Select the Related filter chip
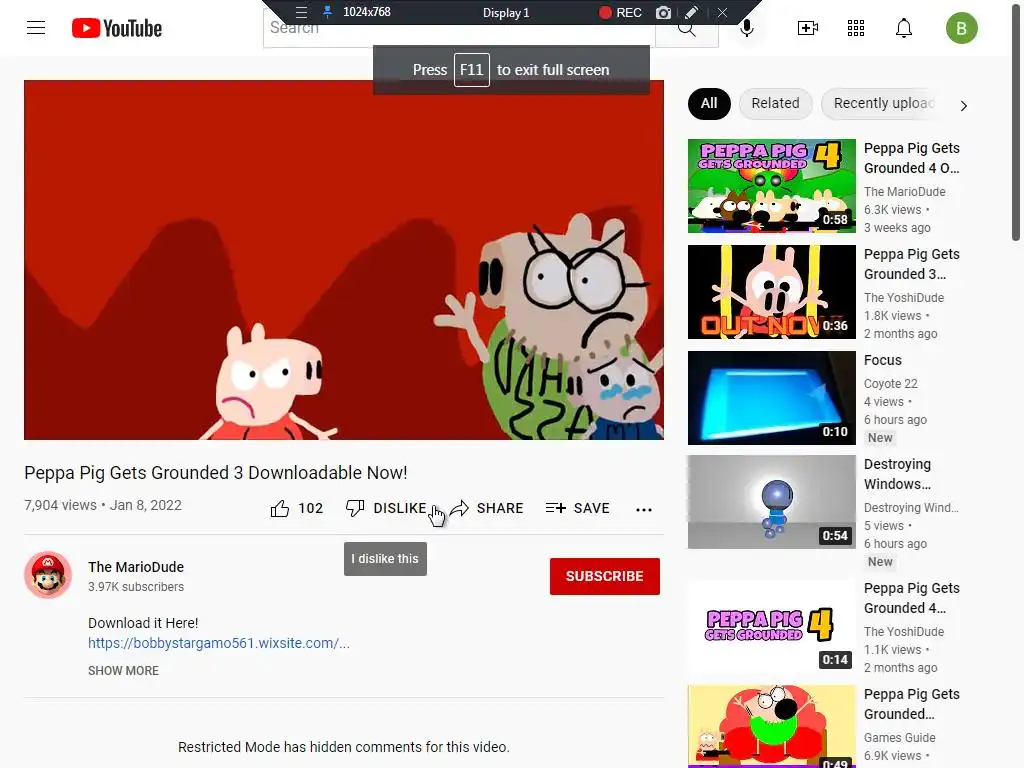Screen dimensions: 1024x768 775,104
